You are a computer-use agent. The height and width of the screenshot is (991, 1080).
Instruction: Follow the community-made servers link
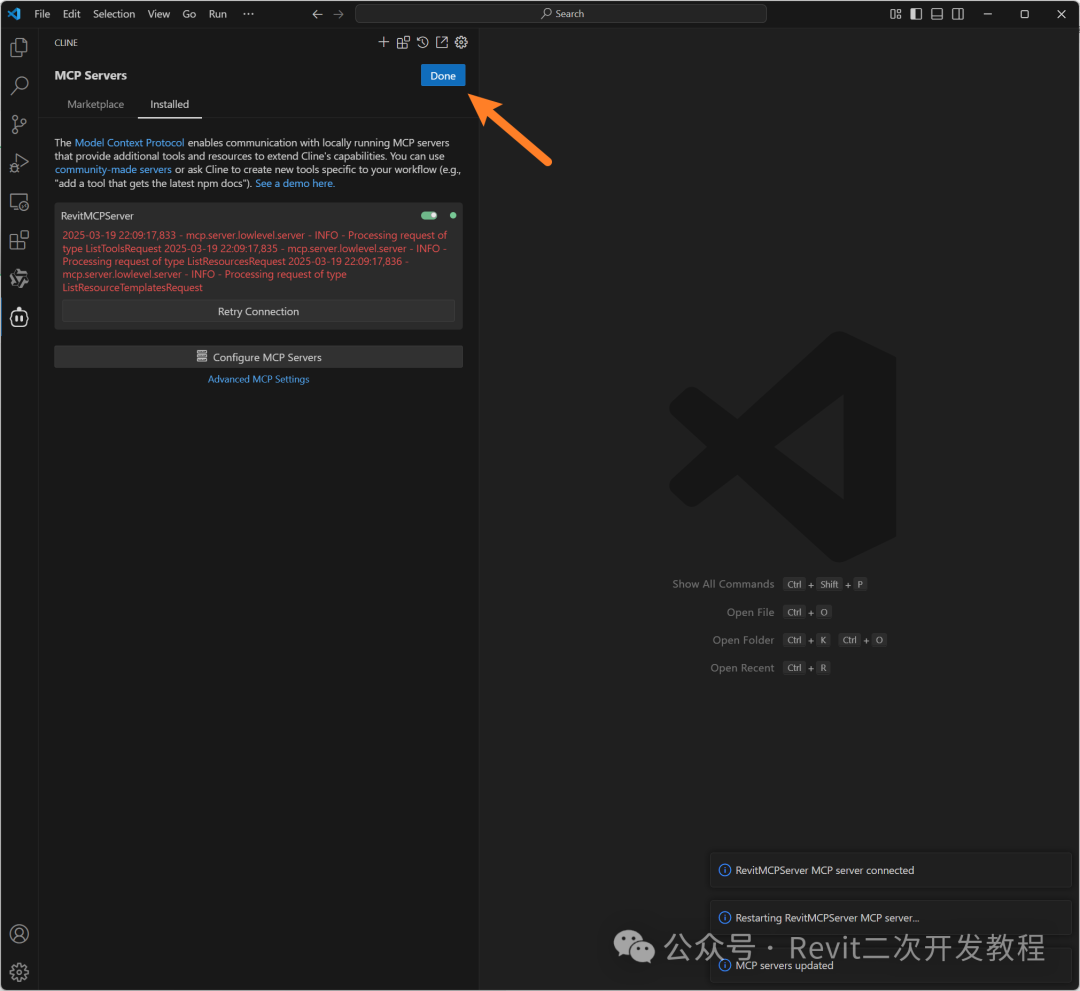pos(113,169)
